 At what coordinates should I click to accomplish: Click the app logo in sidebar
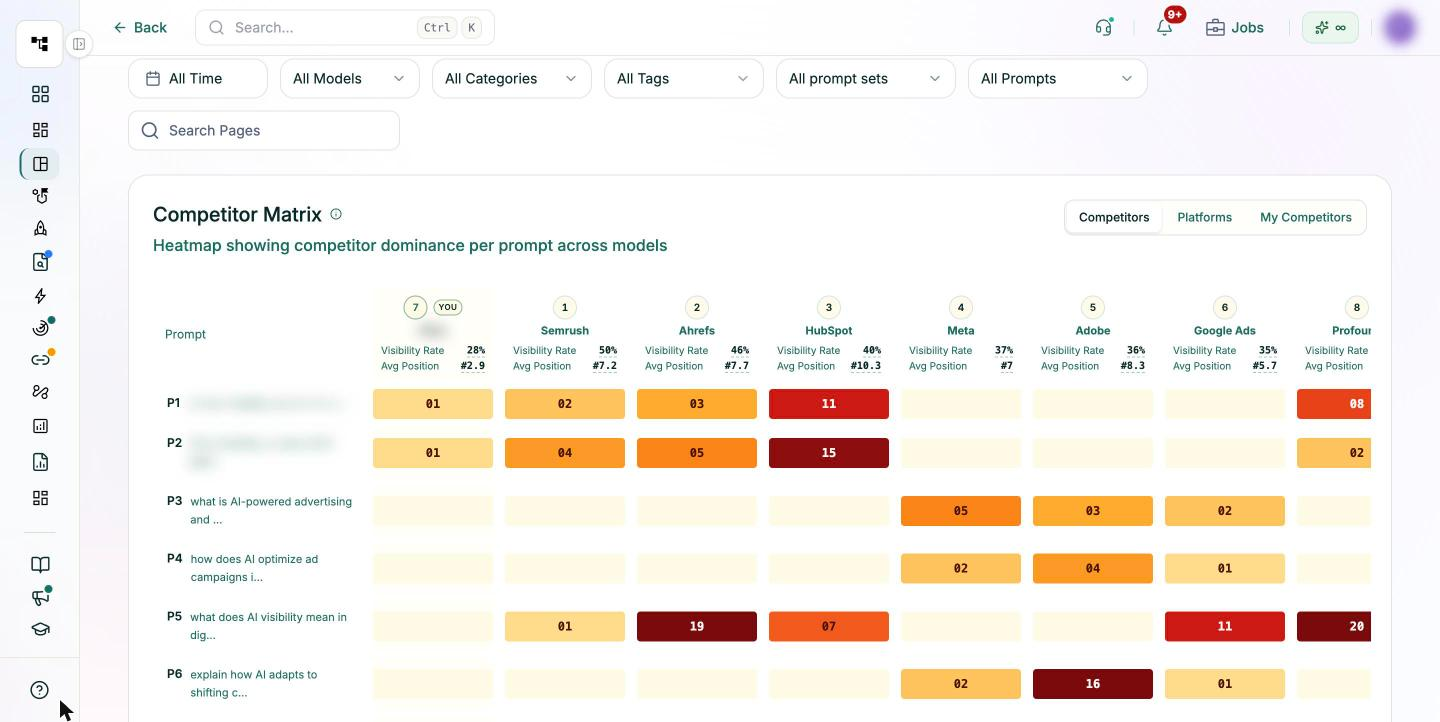(40, 44)
